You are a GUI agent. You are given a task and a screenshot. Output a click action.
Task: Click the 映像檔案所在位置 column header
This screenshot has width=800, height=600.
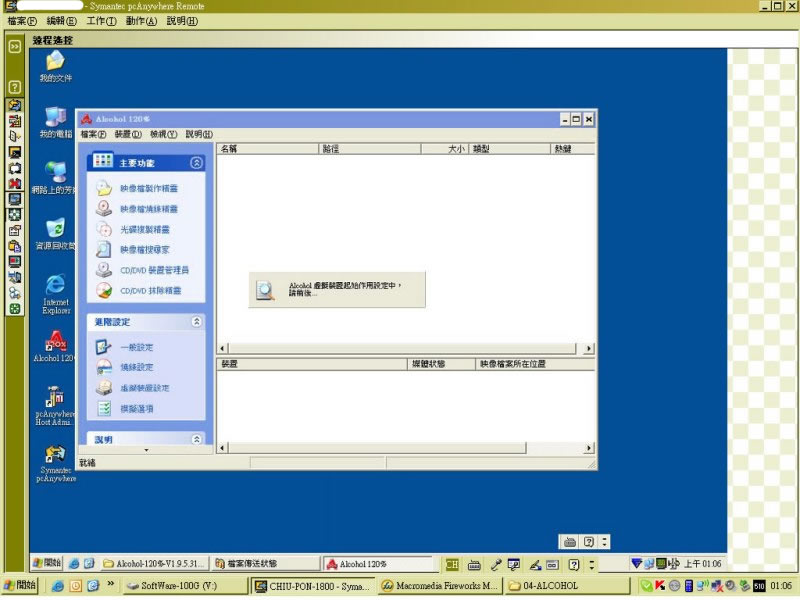(535, 364)
